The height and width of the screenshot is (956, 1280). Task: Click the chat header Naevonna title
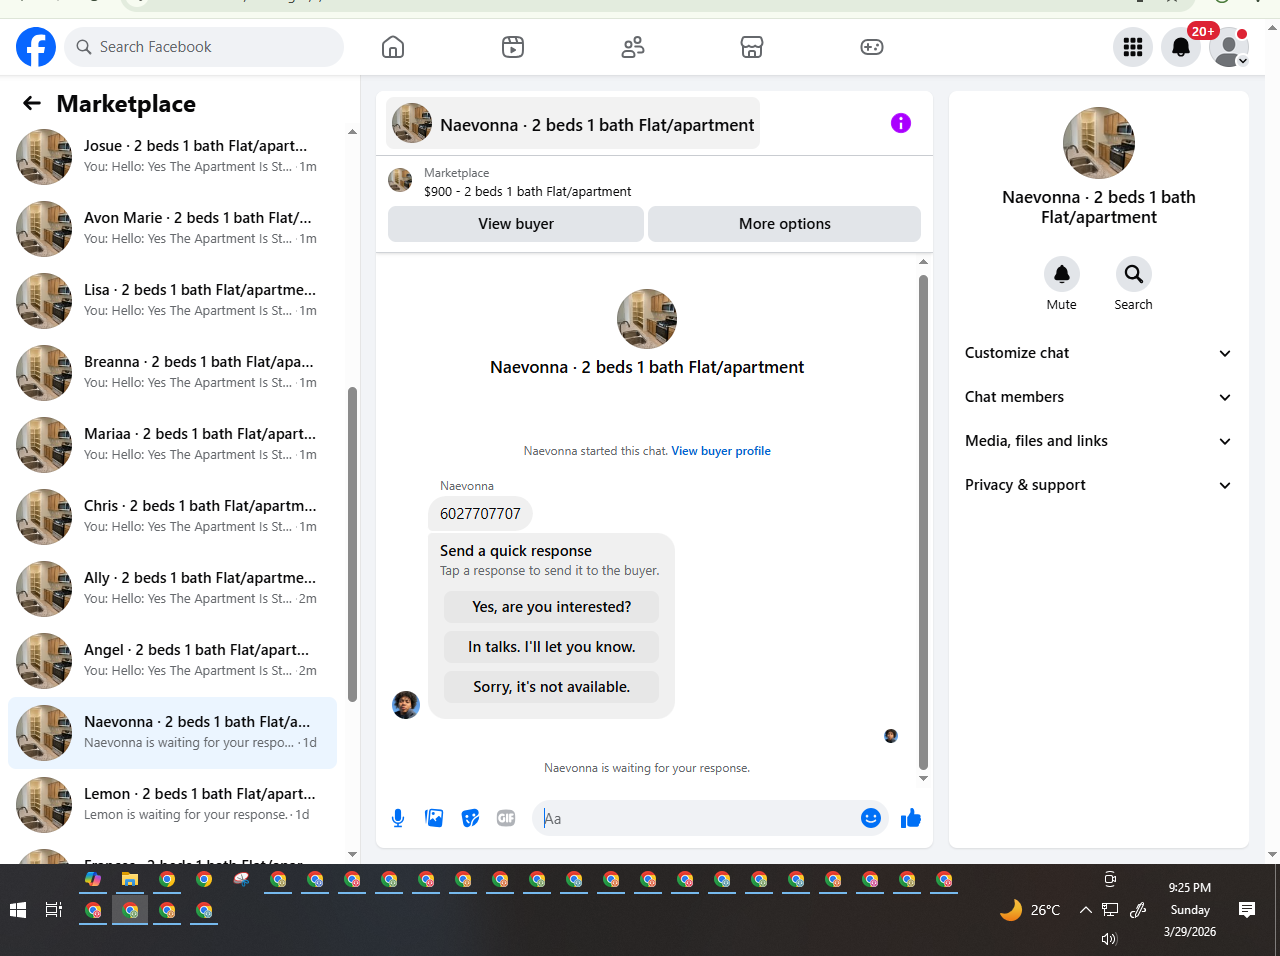tap(573, 123)
